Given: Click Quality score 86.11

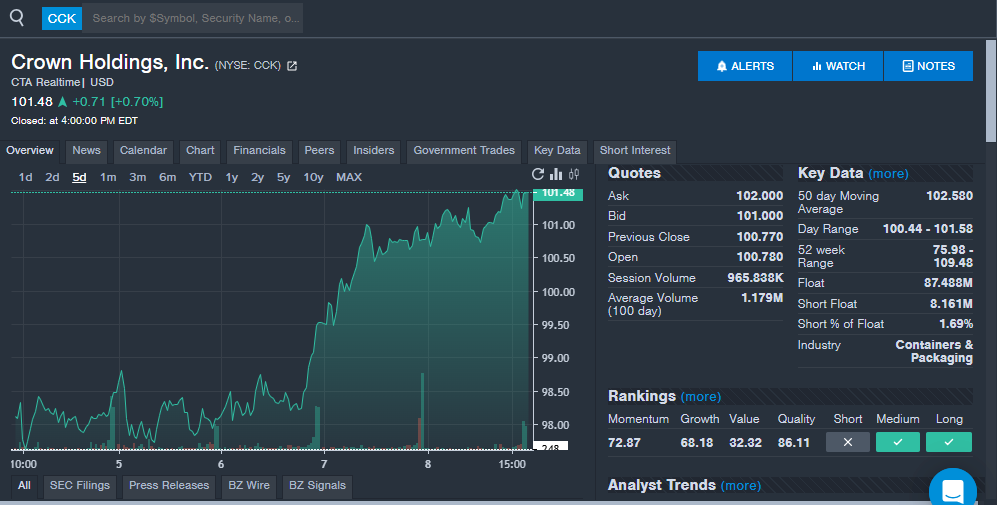Looking at the screenshot, I should point(794,443).
